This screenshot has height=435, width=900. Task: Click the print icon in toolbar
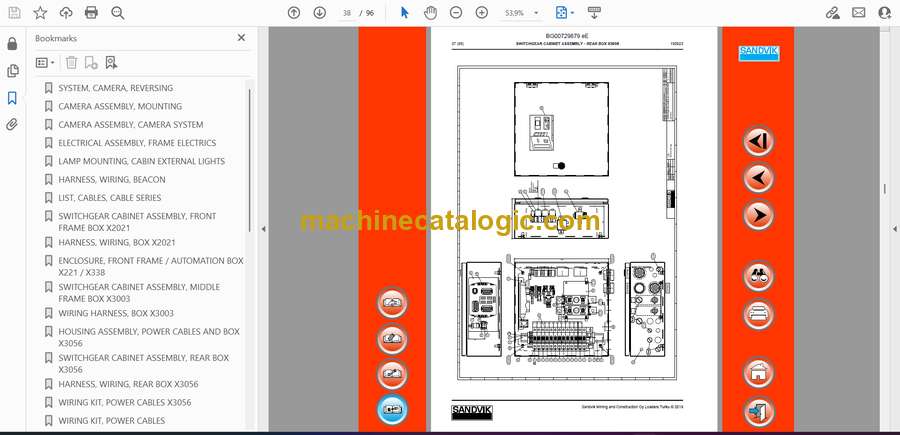[x=91, y=13]
